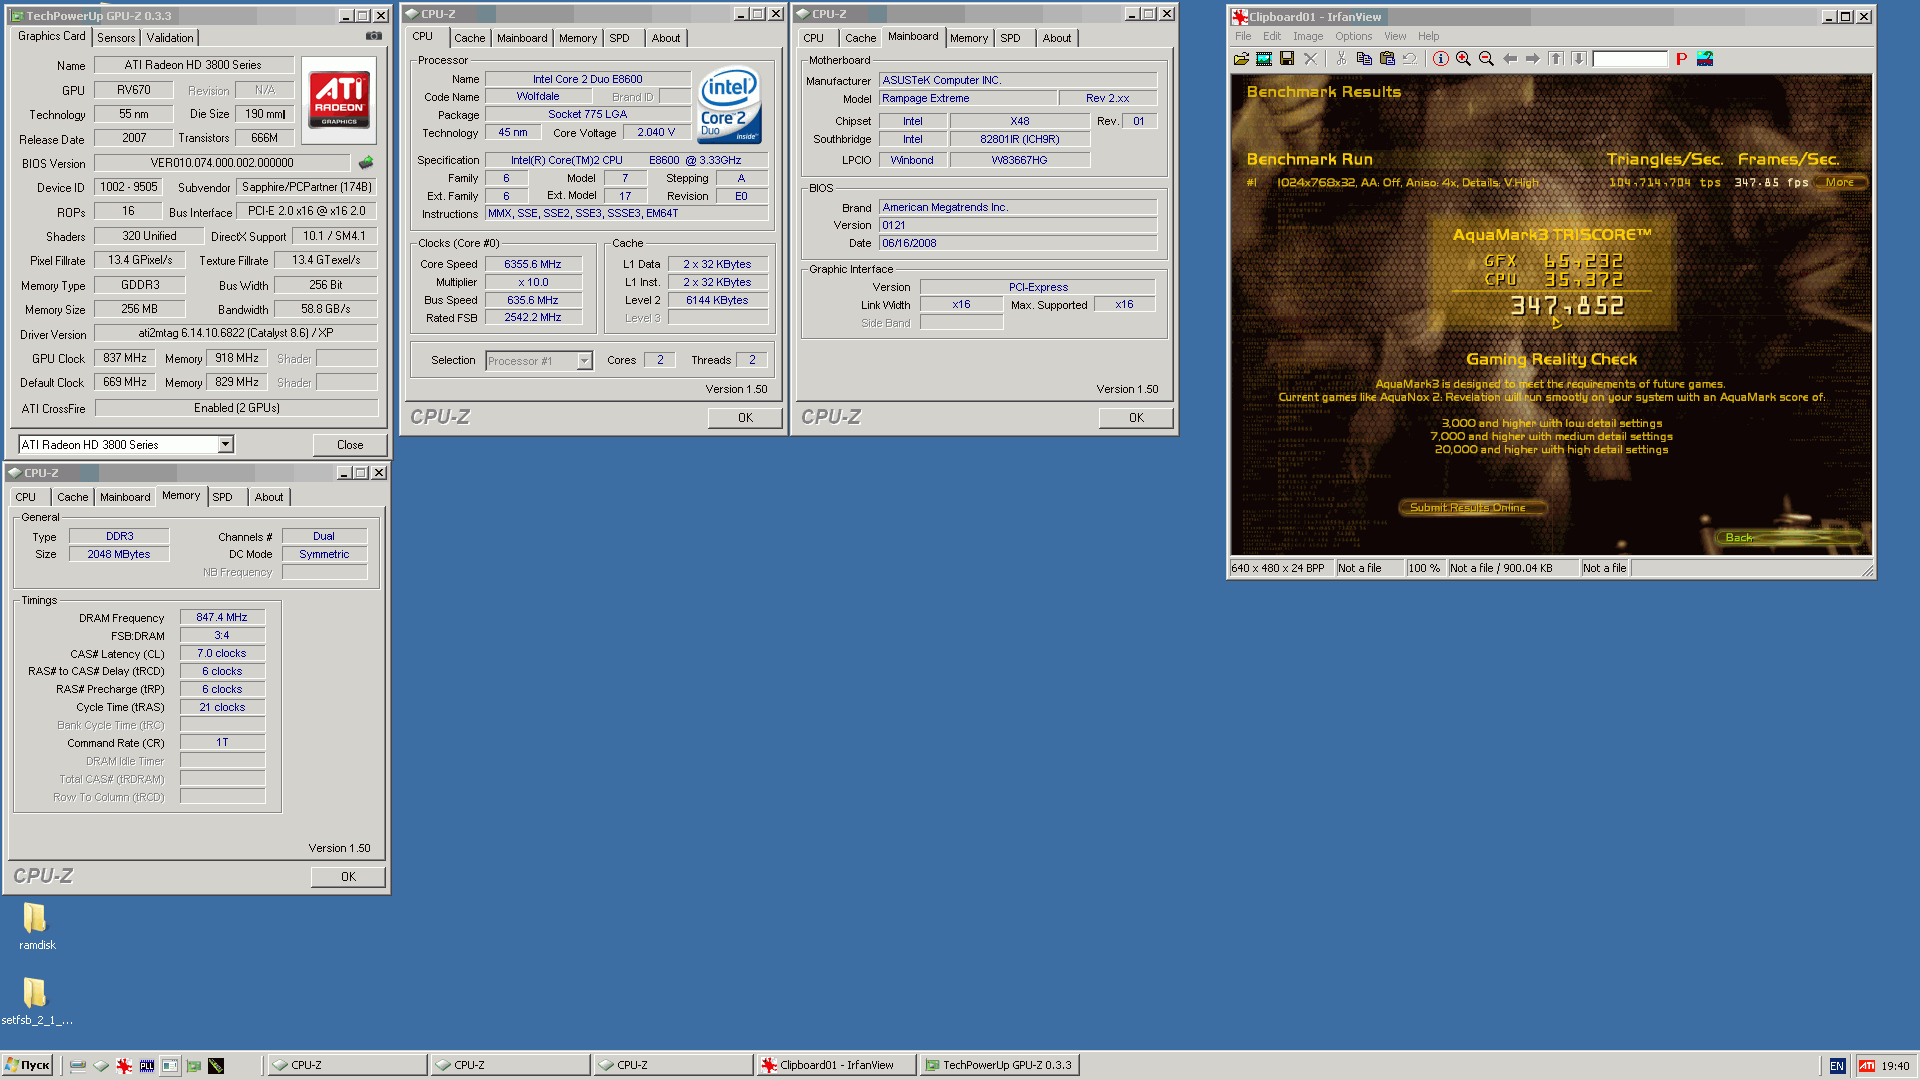Screen dimensions: 1920x1080
Task: Click the Undo arrow icon in IrfanView
Action: (1410, 59)
